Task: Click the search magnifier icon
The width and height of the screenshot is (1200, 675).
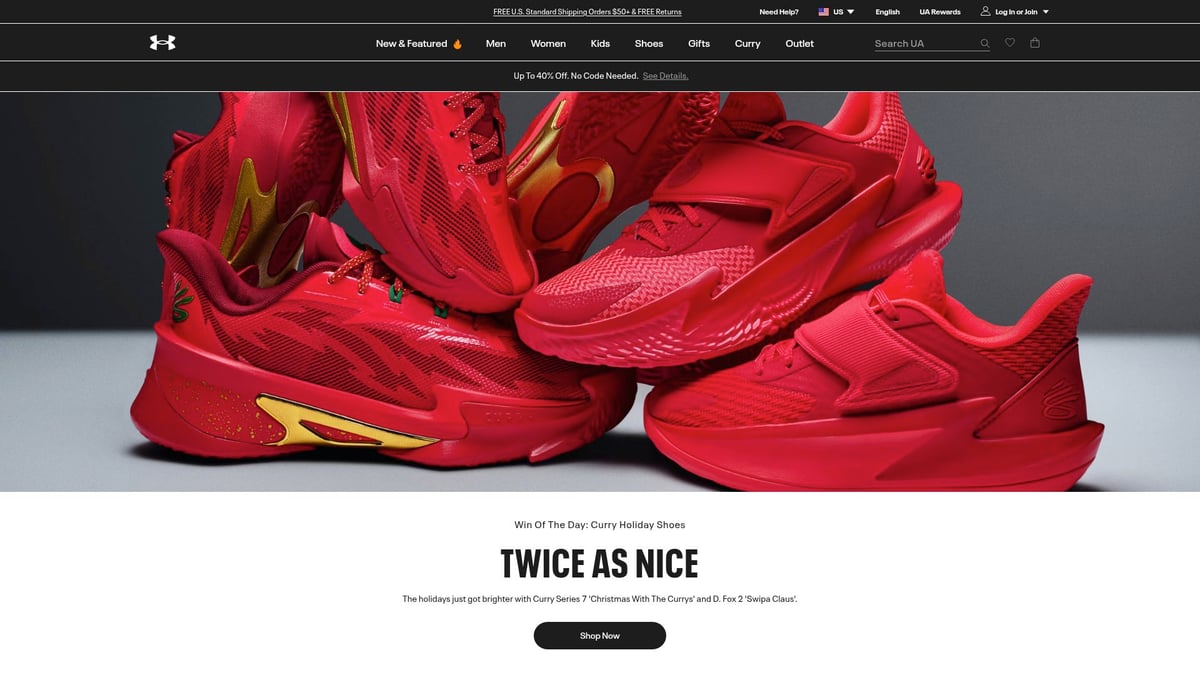Action: point(984,43)
